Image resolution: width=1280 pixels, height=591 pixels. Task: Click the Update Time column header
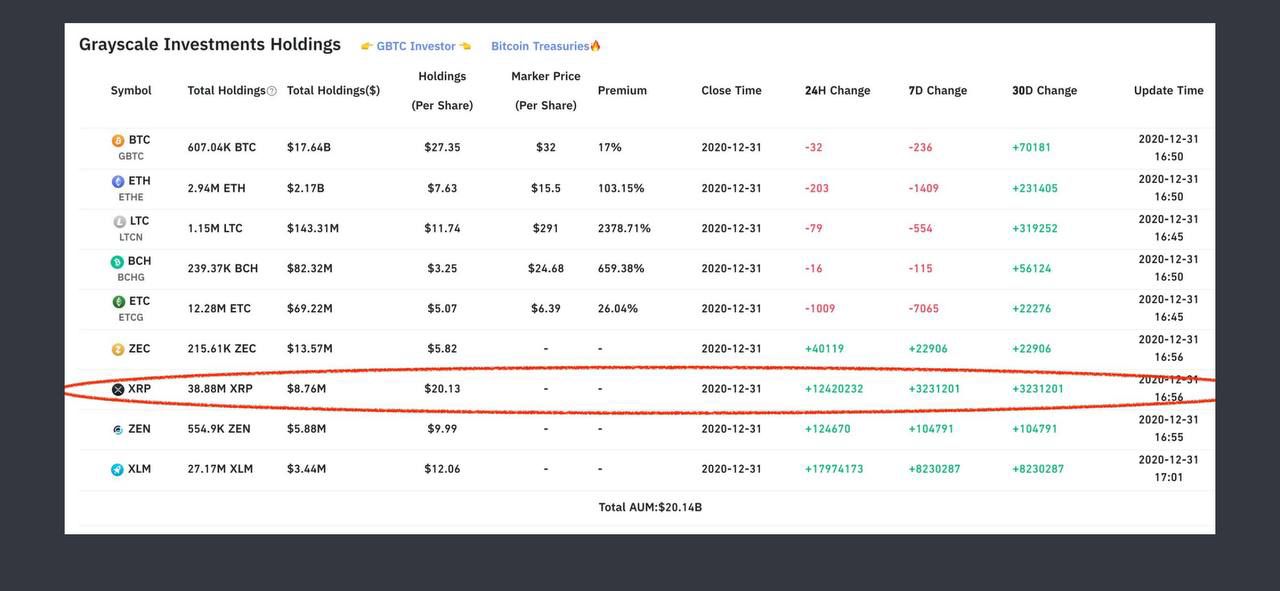point(1168,90)
